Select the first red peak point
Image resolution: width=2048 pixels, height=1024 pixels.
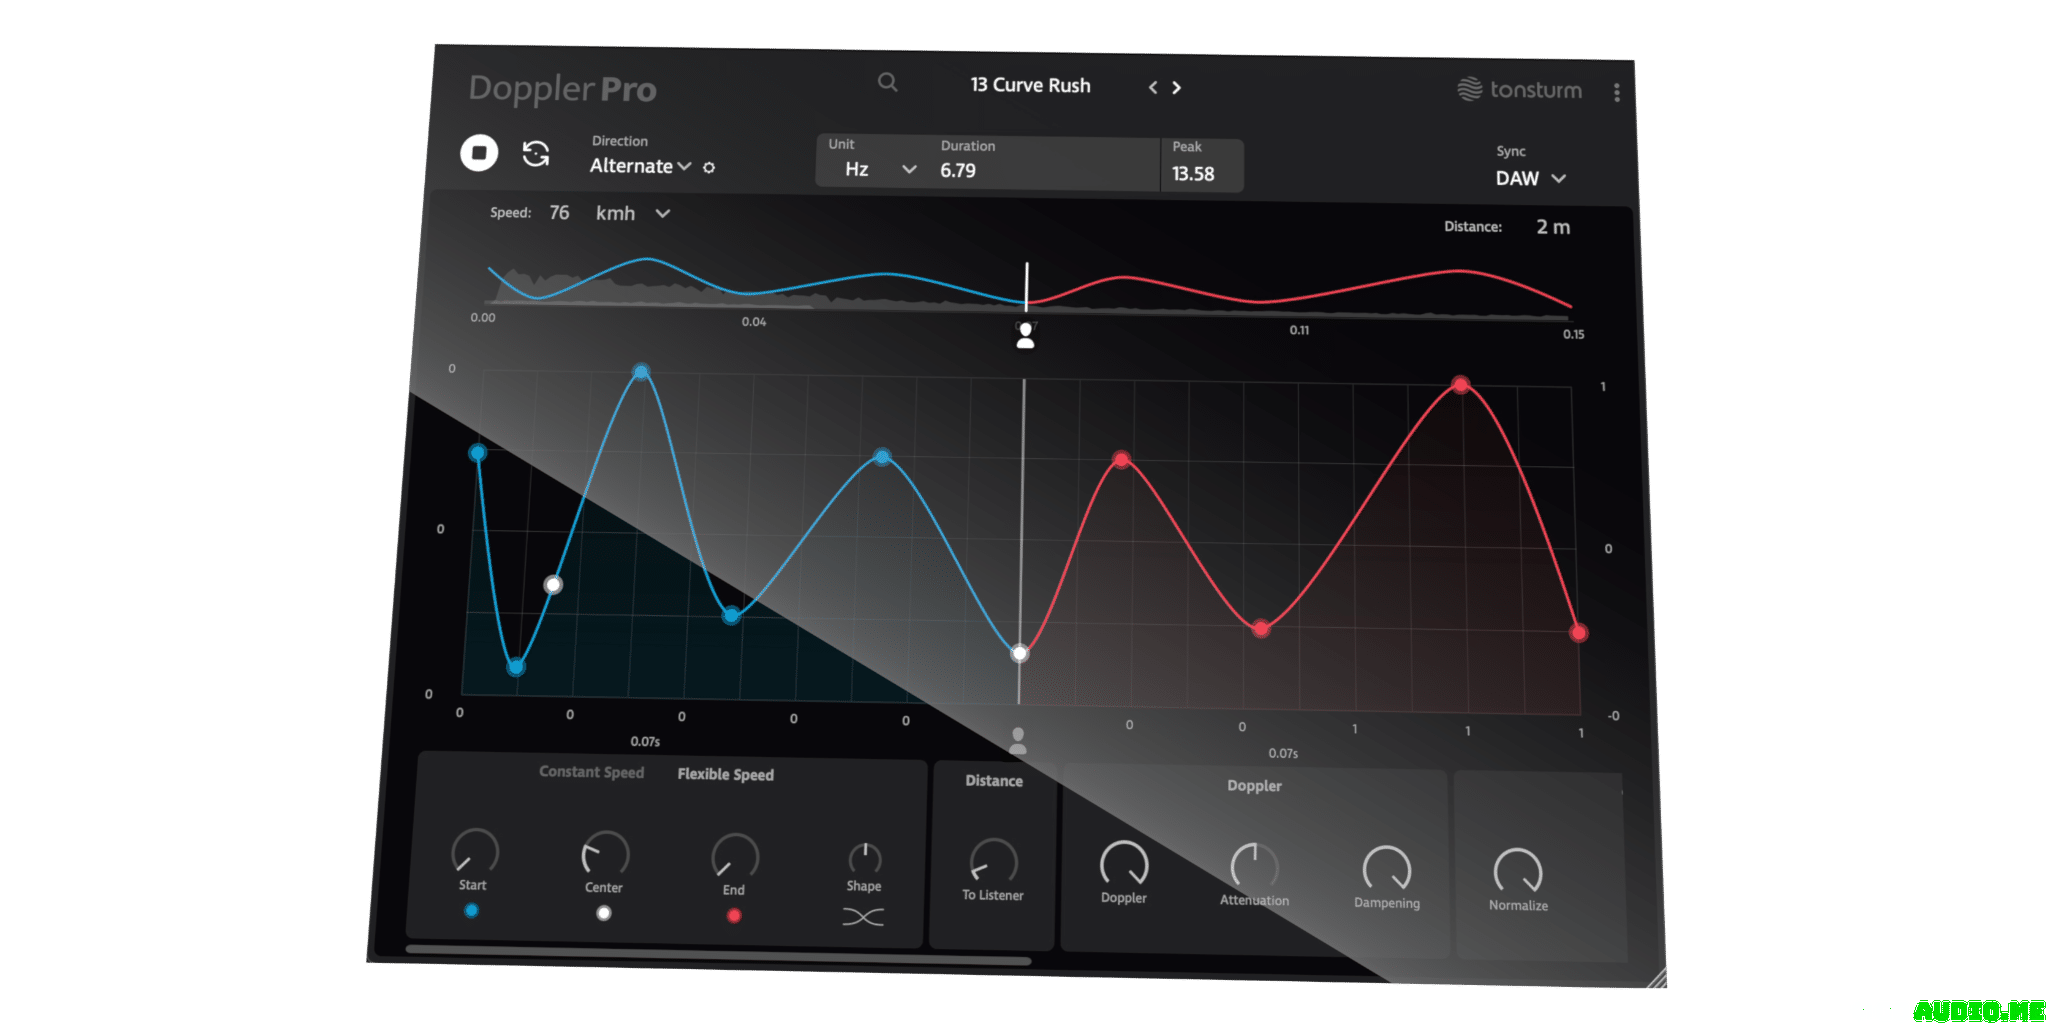[x=1122, y=460]
